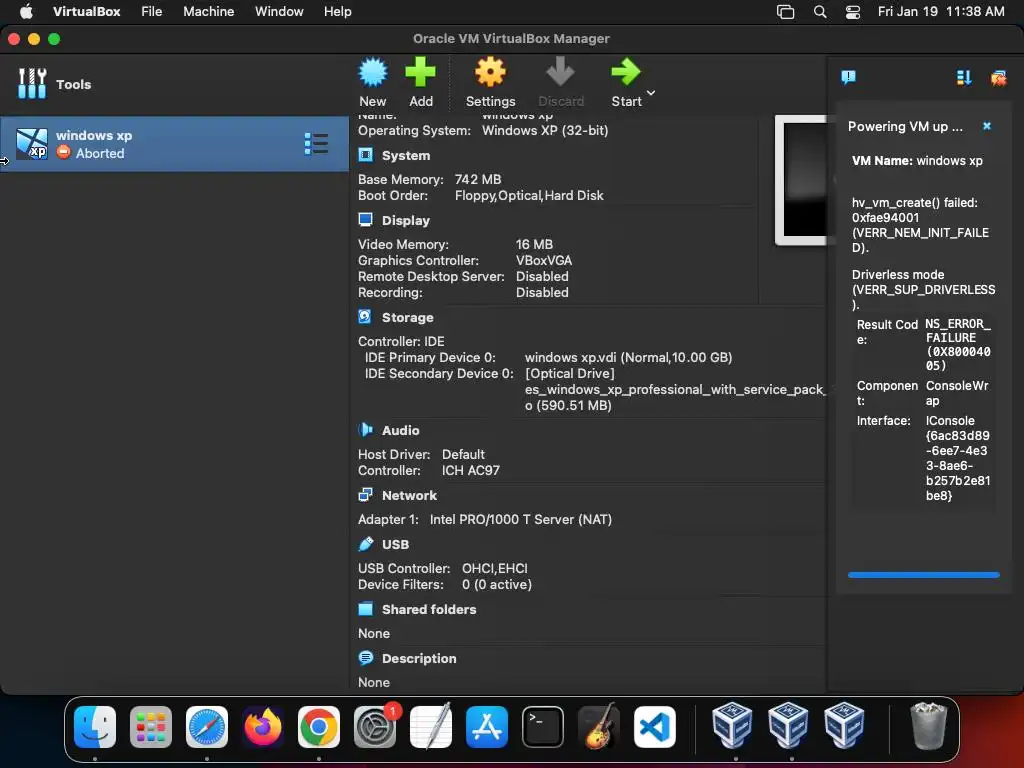Select the Tools entry in sidebar
The height and width of the screenshot is (768, 1024).
tap(174, 84)
